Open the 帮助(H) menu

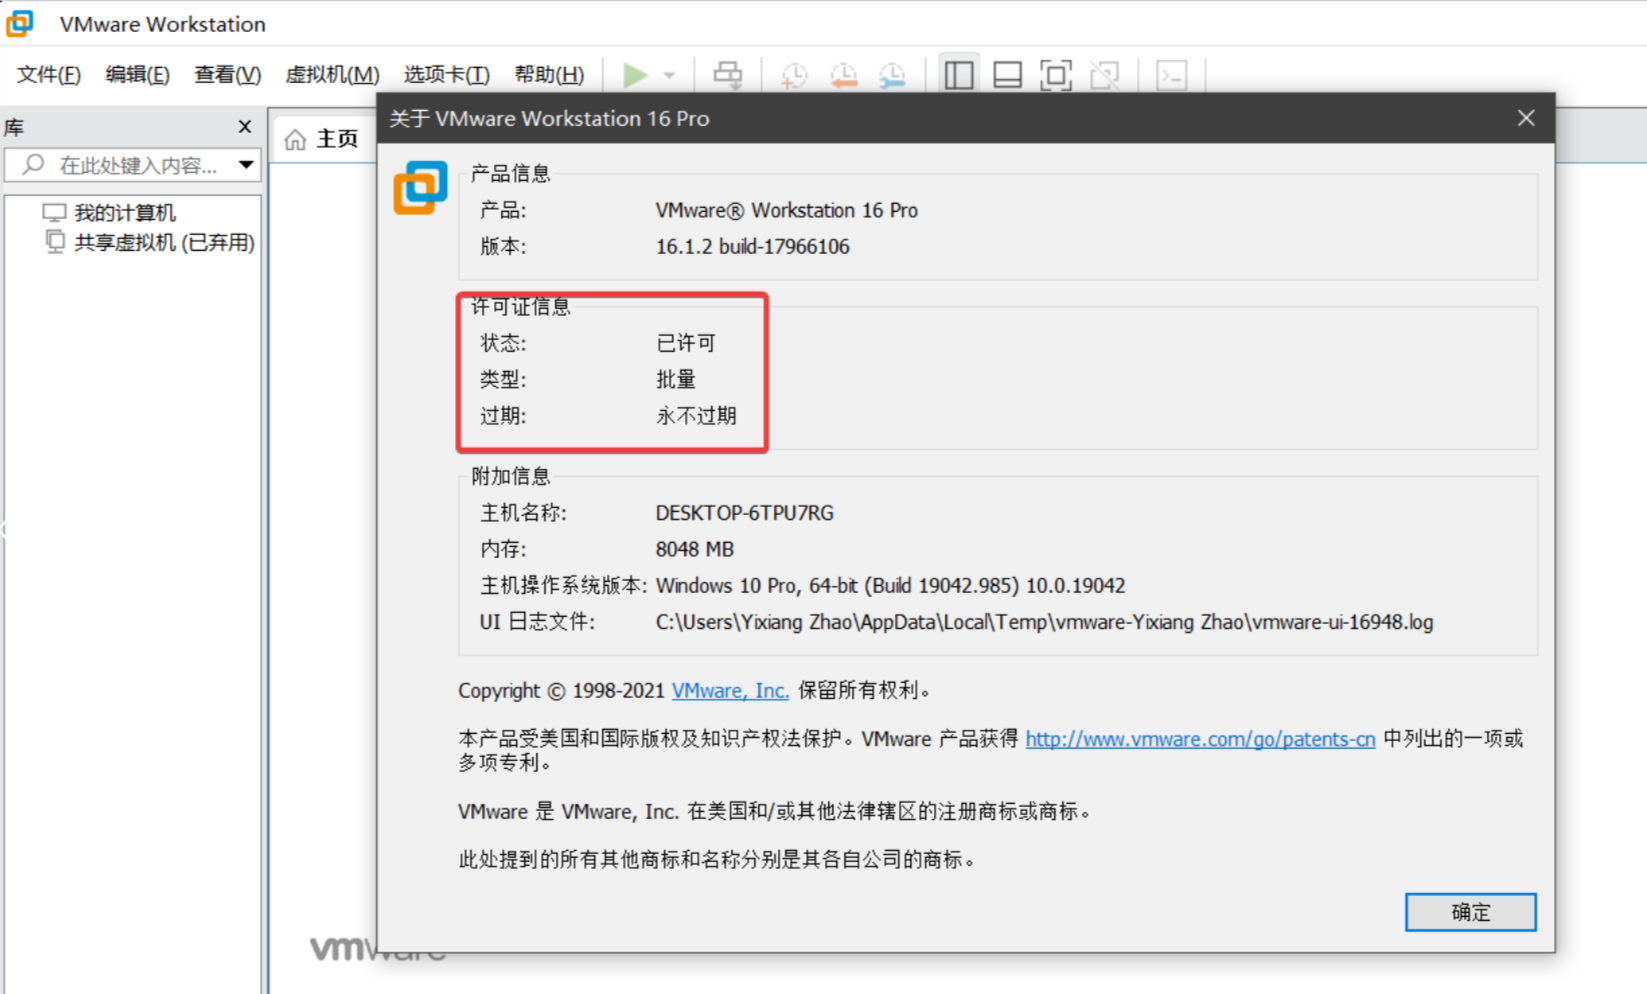(549, 75)
